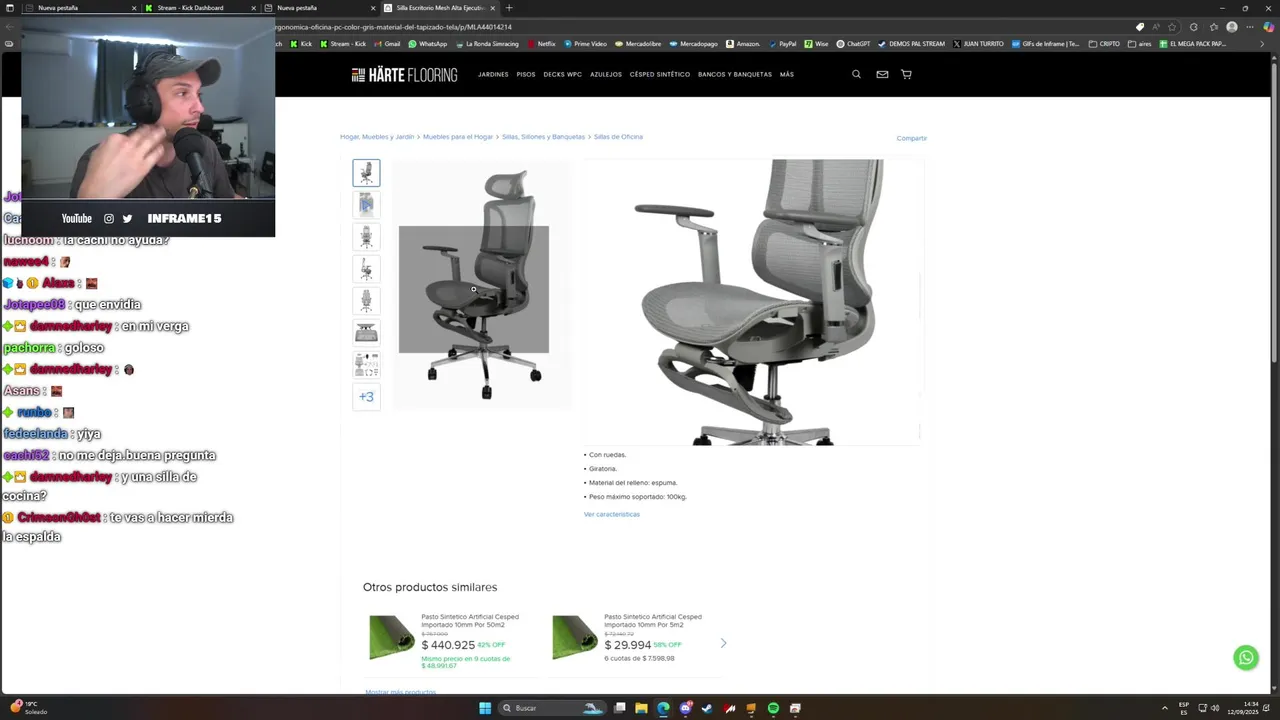Click the browser address bar URL
This screenshot has height=720, width=1280.
point(700,27)
